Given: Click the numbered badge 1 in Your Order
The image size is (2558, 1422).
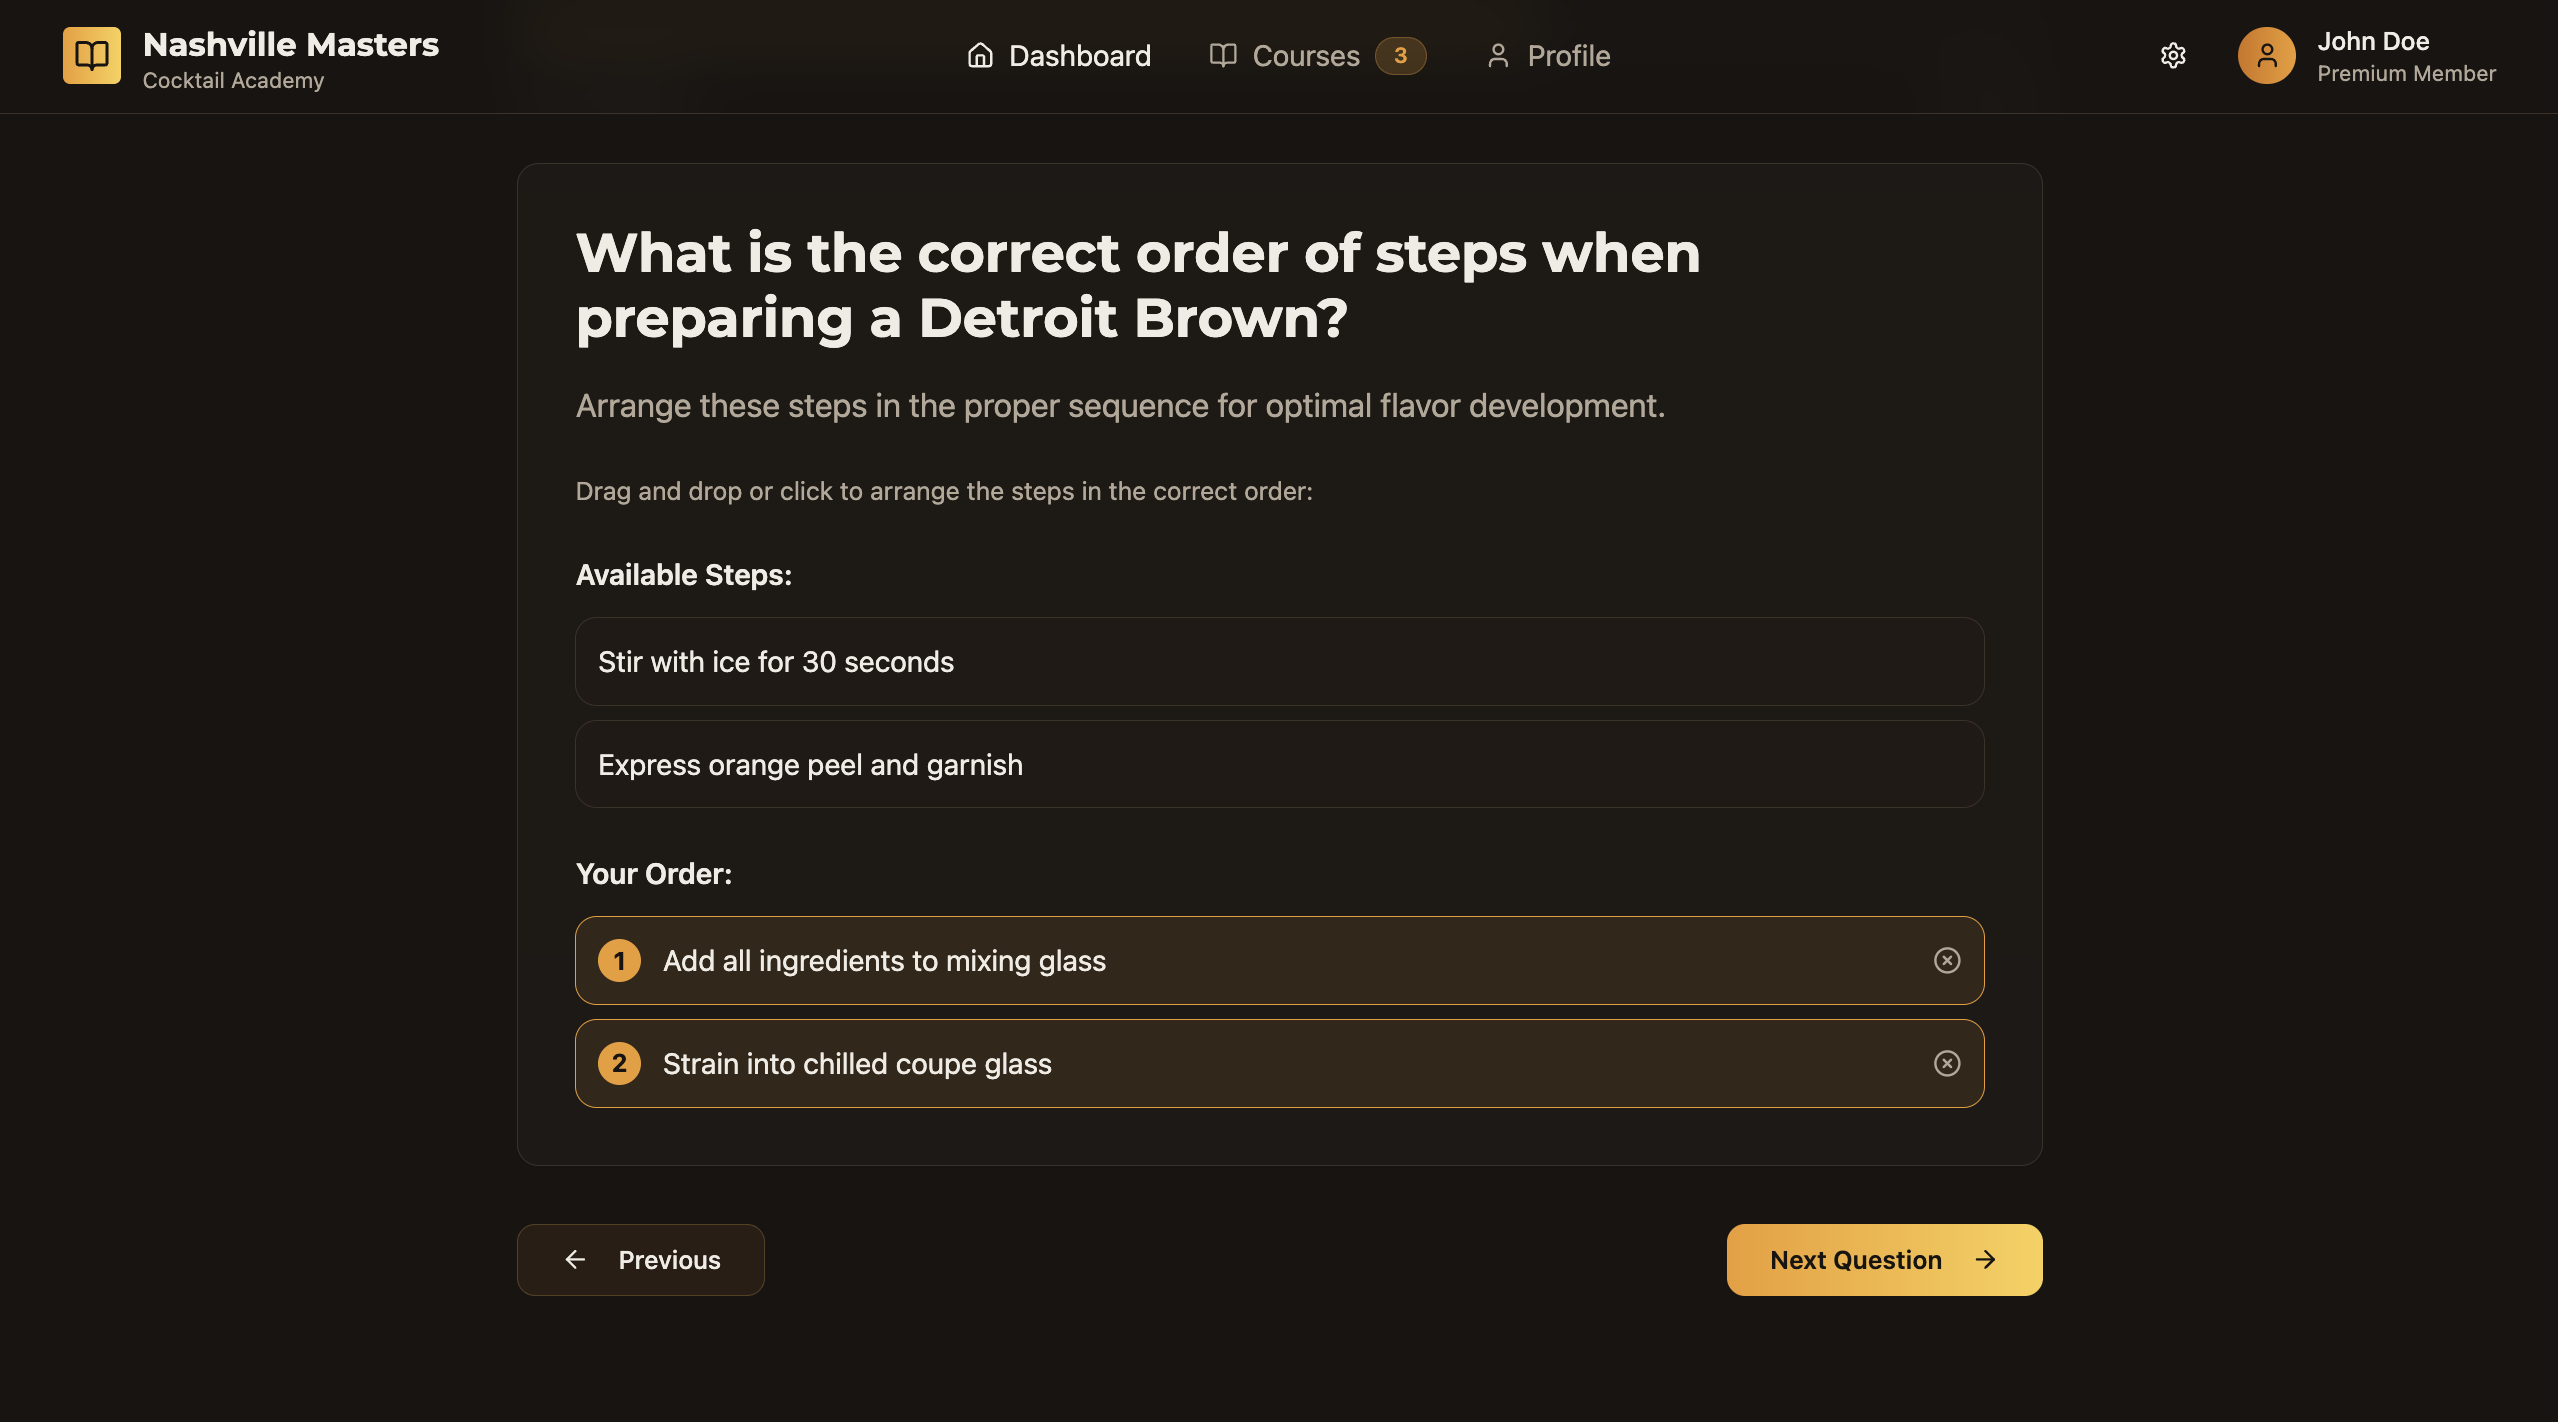Looking at the screenshot, I should click(x=619, y=960).
